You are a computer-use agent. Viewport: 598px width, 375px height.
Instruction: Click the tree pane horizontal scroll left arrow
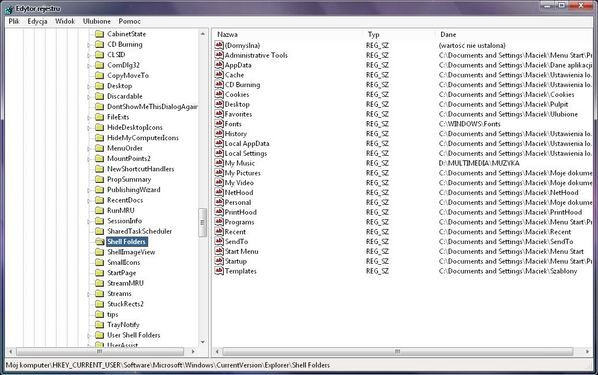pos(11,351)
